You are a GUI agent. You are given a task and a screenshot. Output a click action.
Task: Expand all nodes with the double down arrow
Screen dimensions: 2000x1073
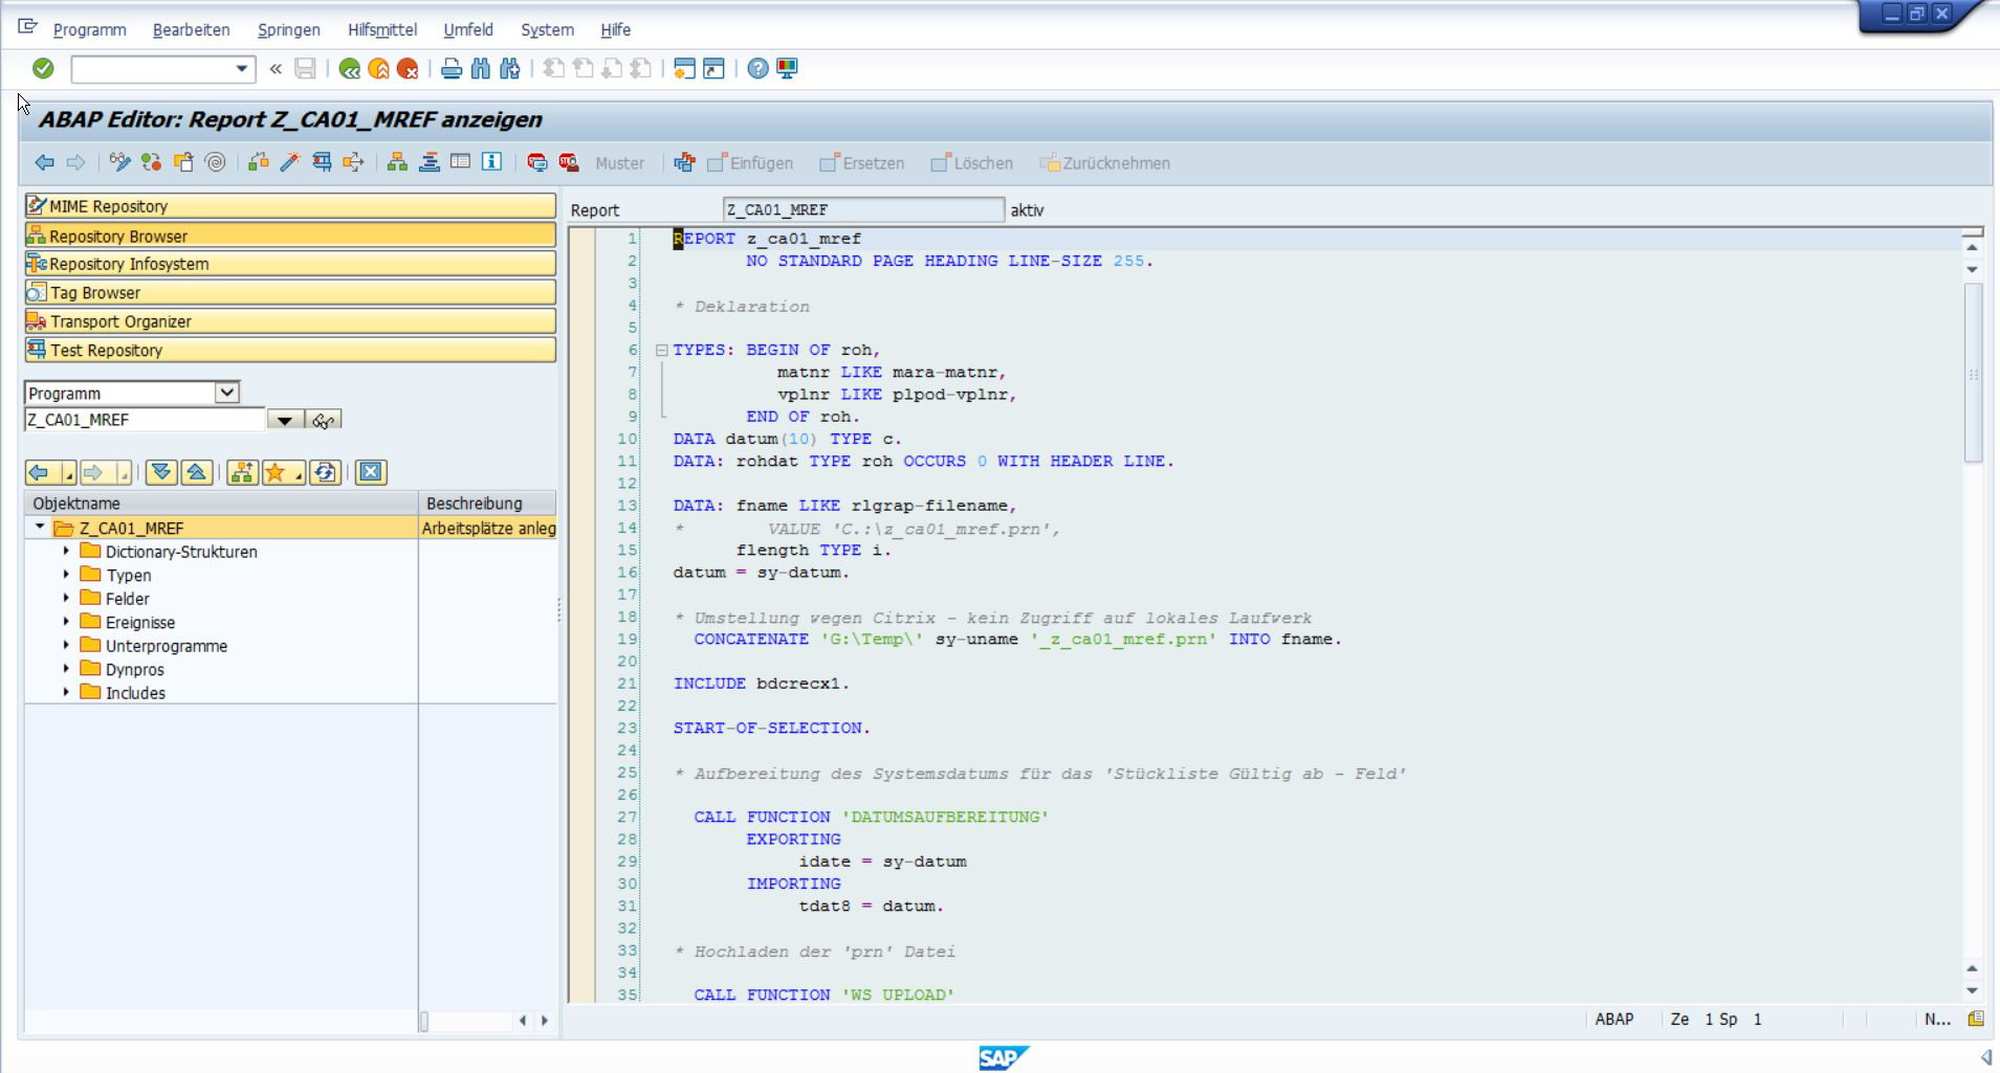point(161,472)
